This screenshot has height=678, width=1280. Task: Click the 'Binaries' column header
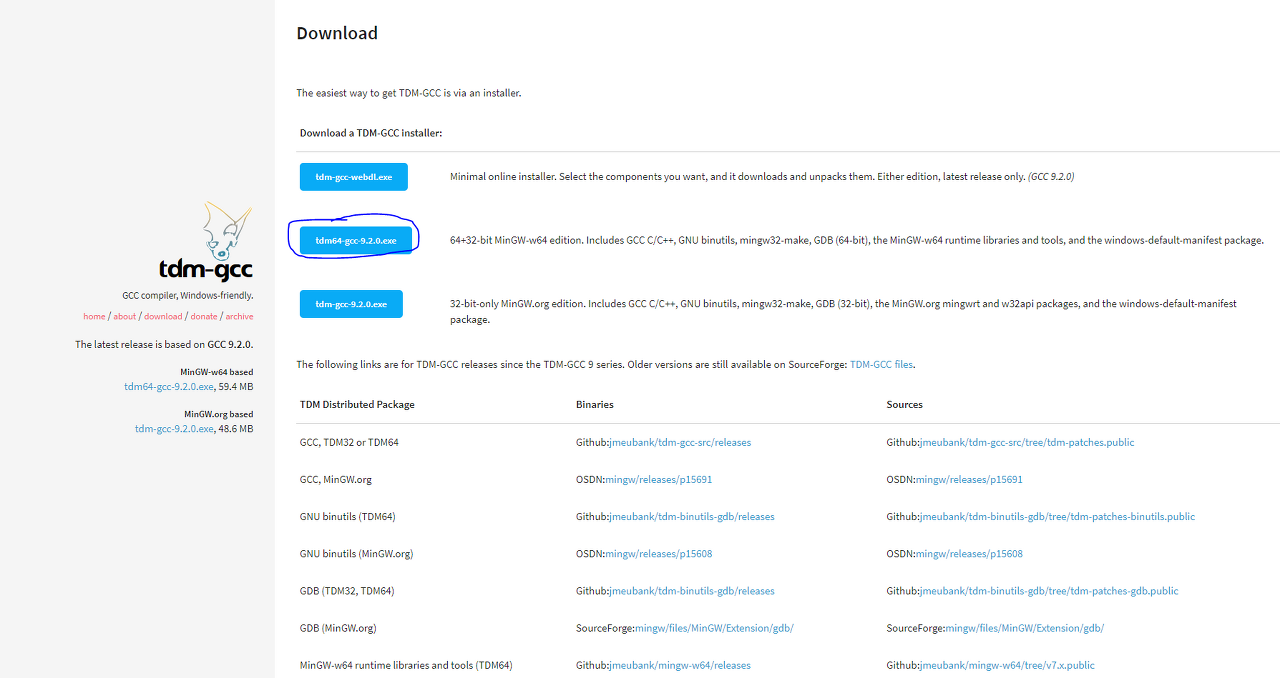(x=595, y=405)
